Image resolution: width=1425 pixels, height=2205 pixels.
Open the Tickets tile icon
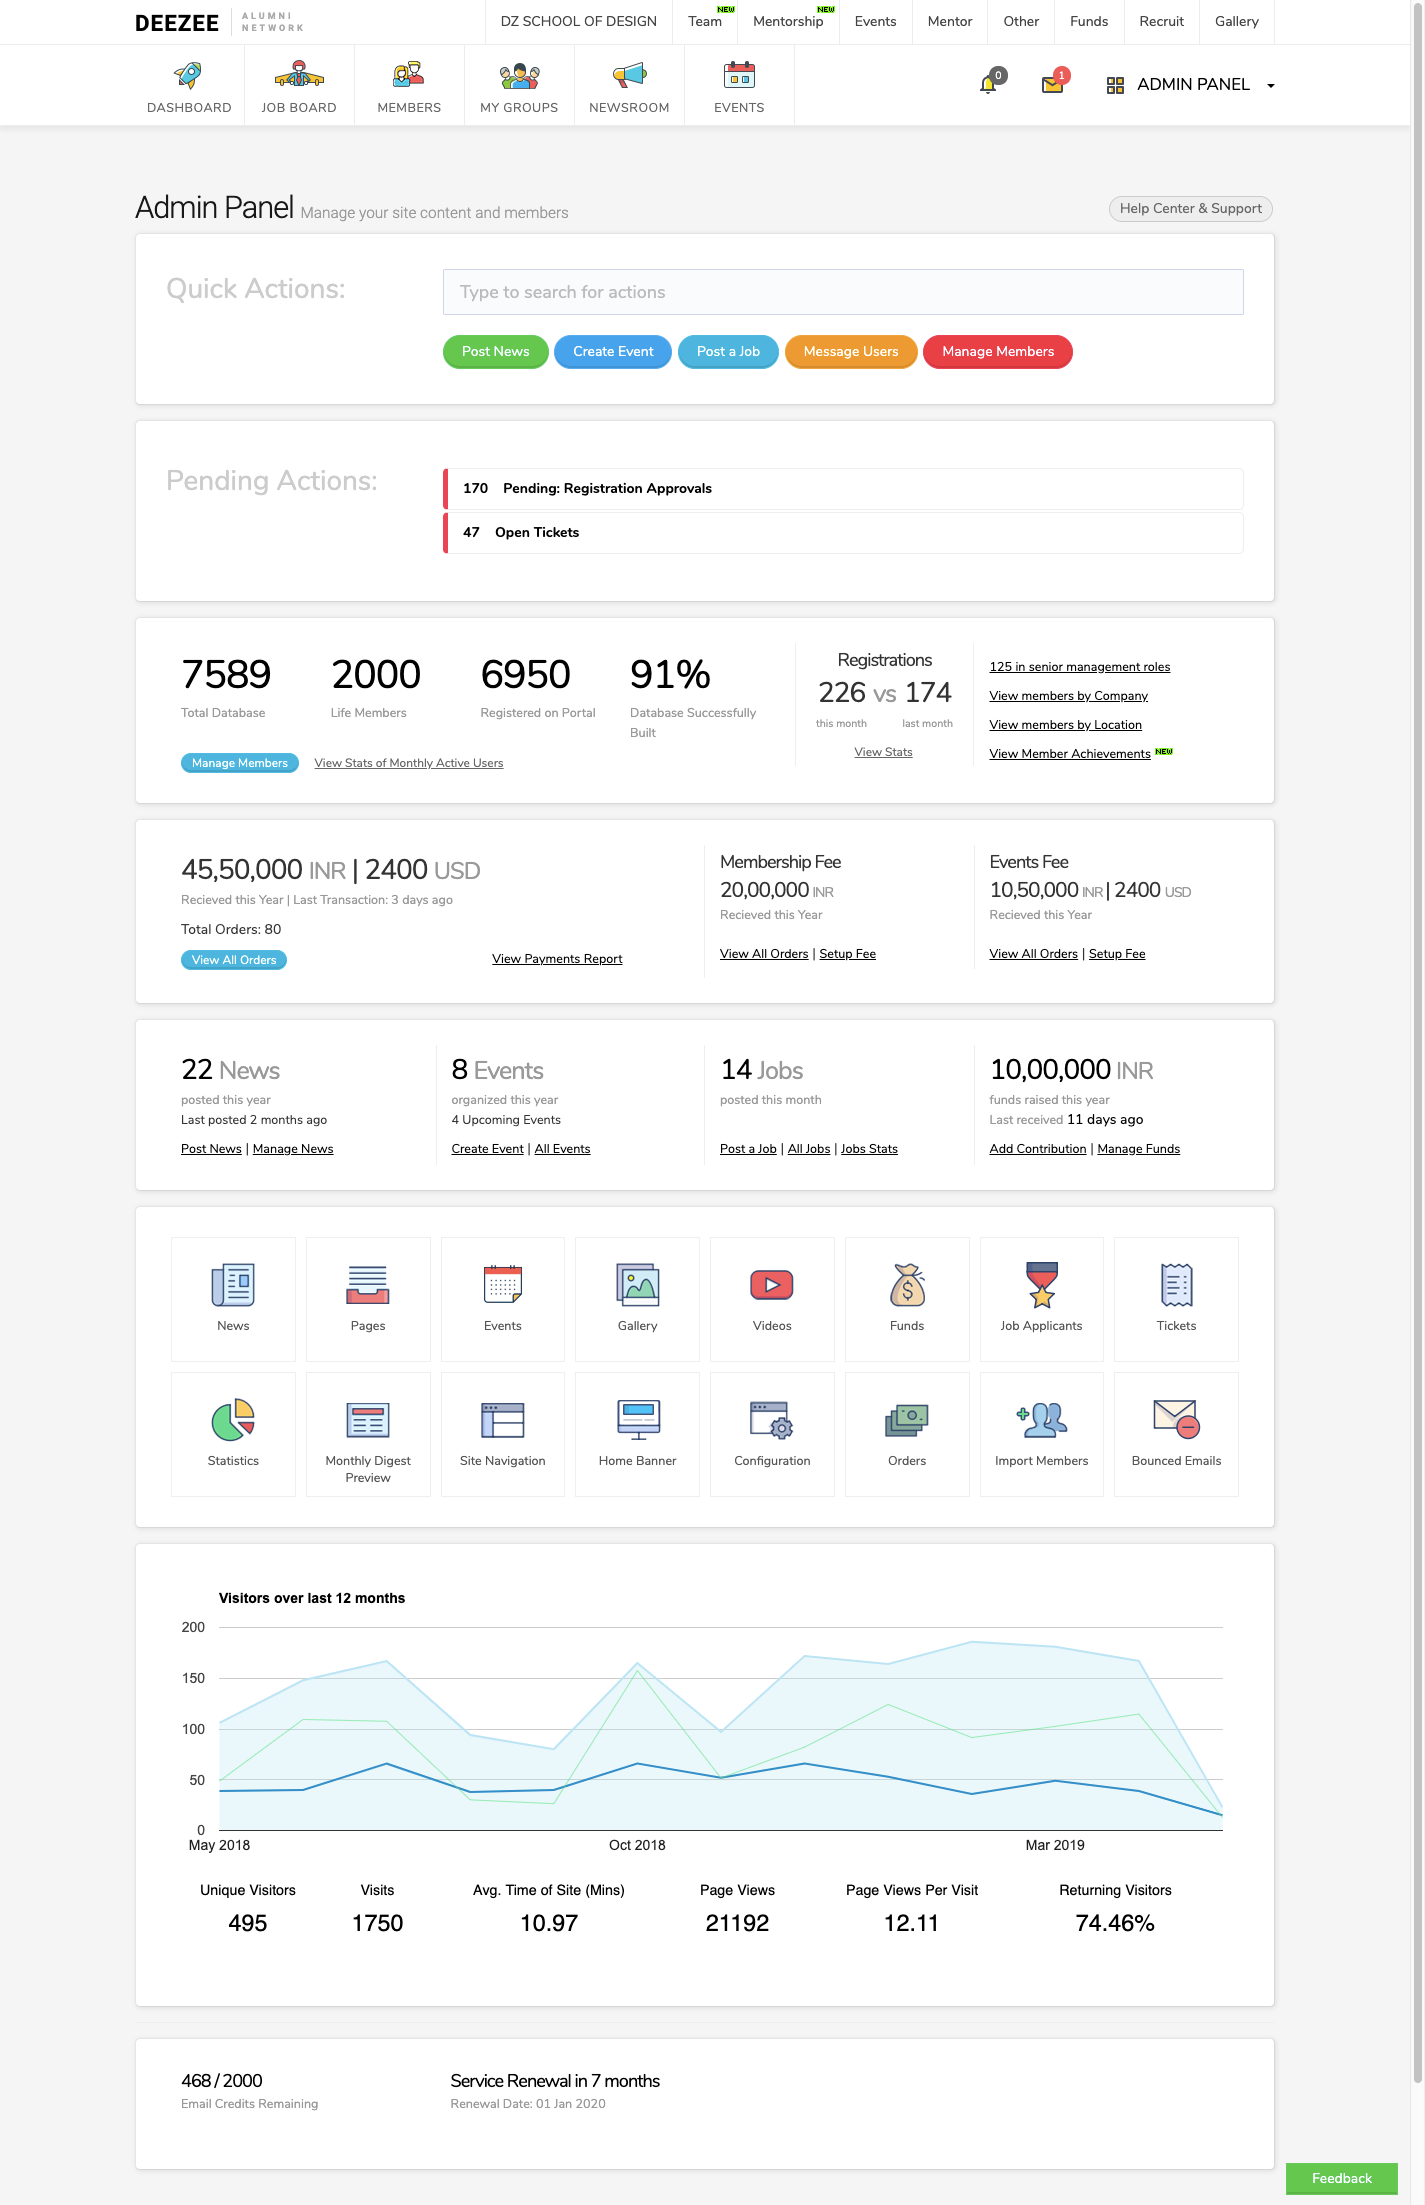tap(1177, 1299)
